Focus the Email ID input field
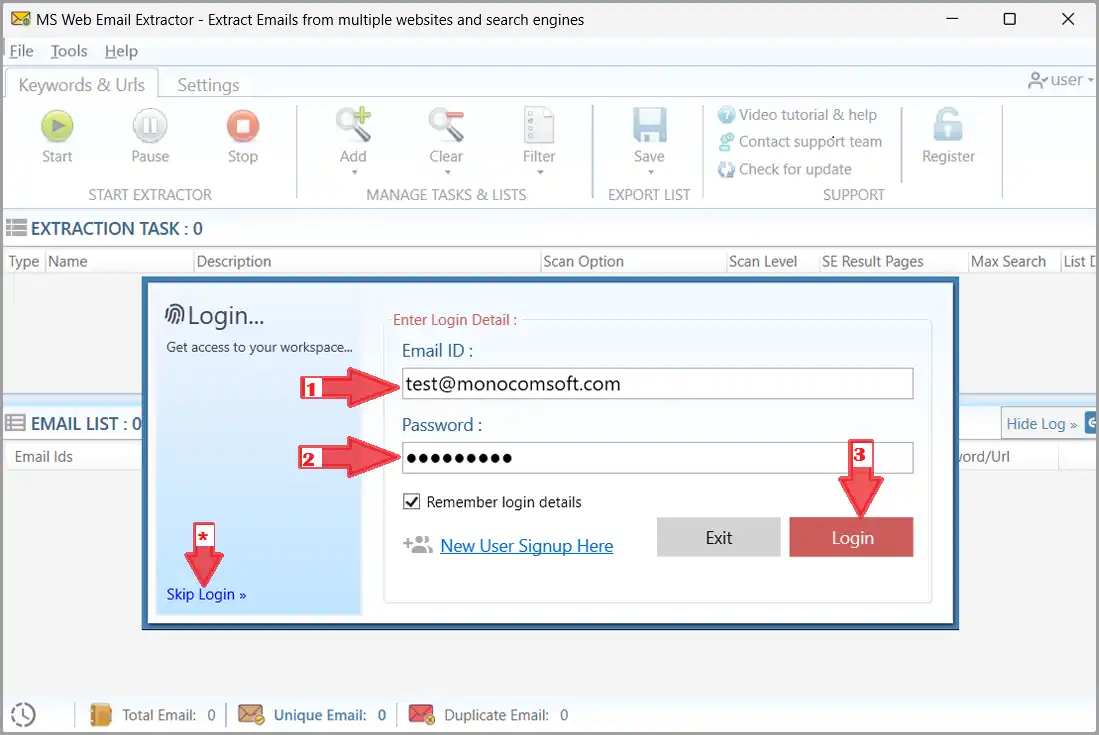The height and width of the screenshot is (735, 1099). pos(657,383)
